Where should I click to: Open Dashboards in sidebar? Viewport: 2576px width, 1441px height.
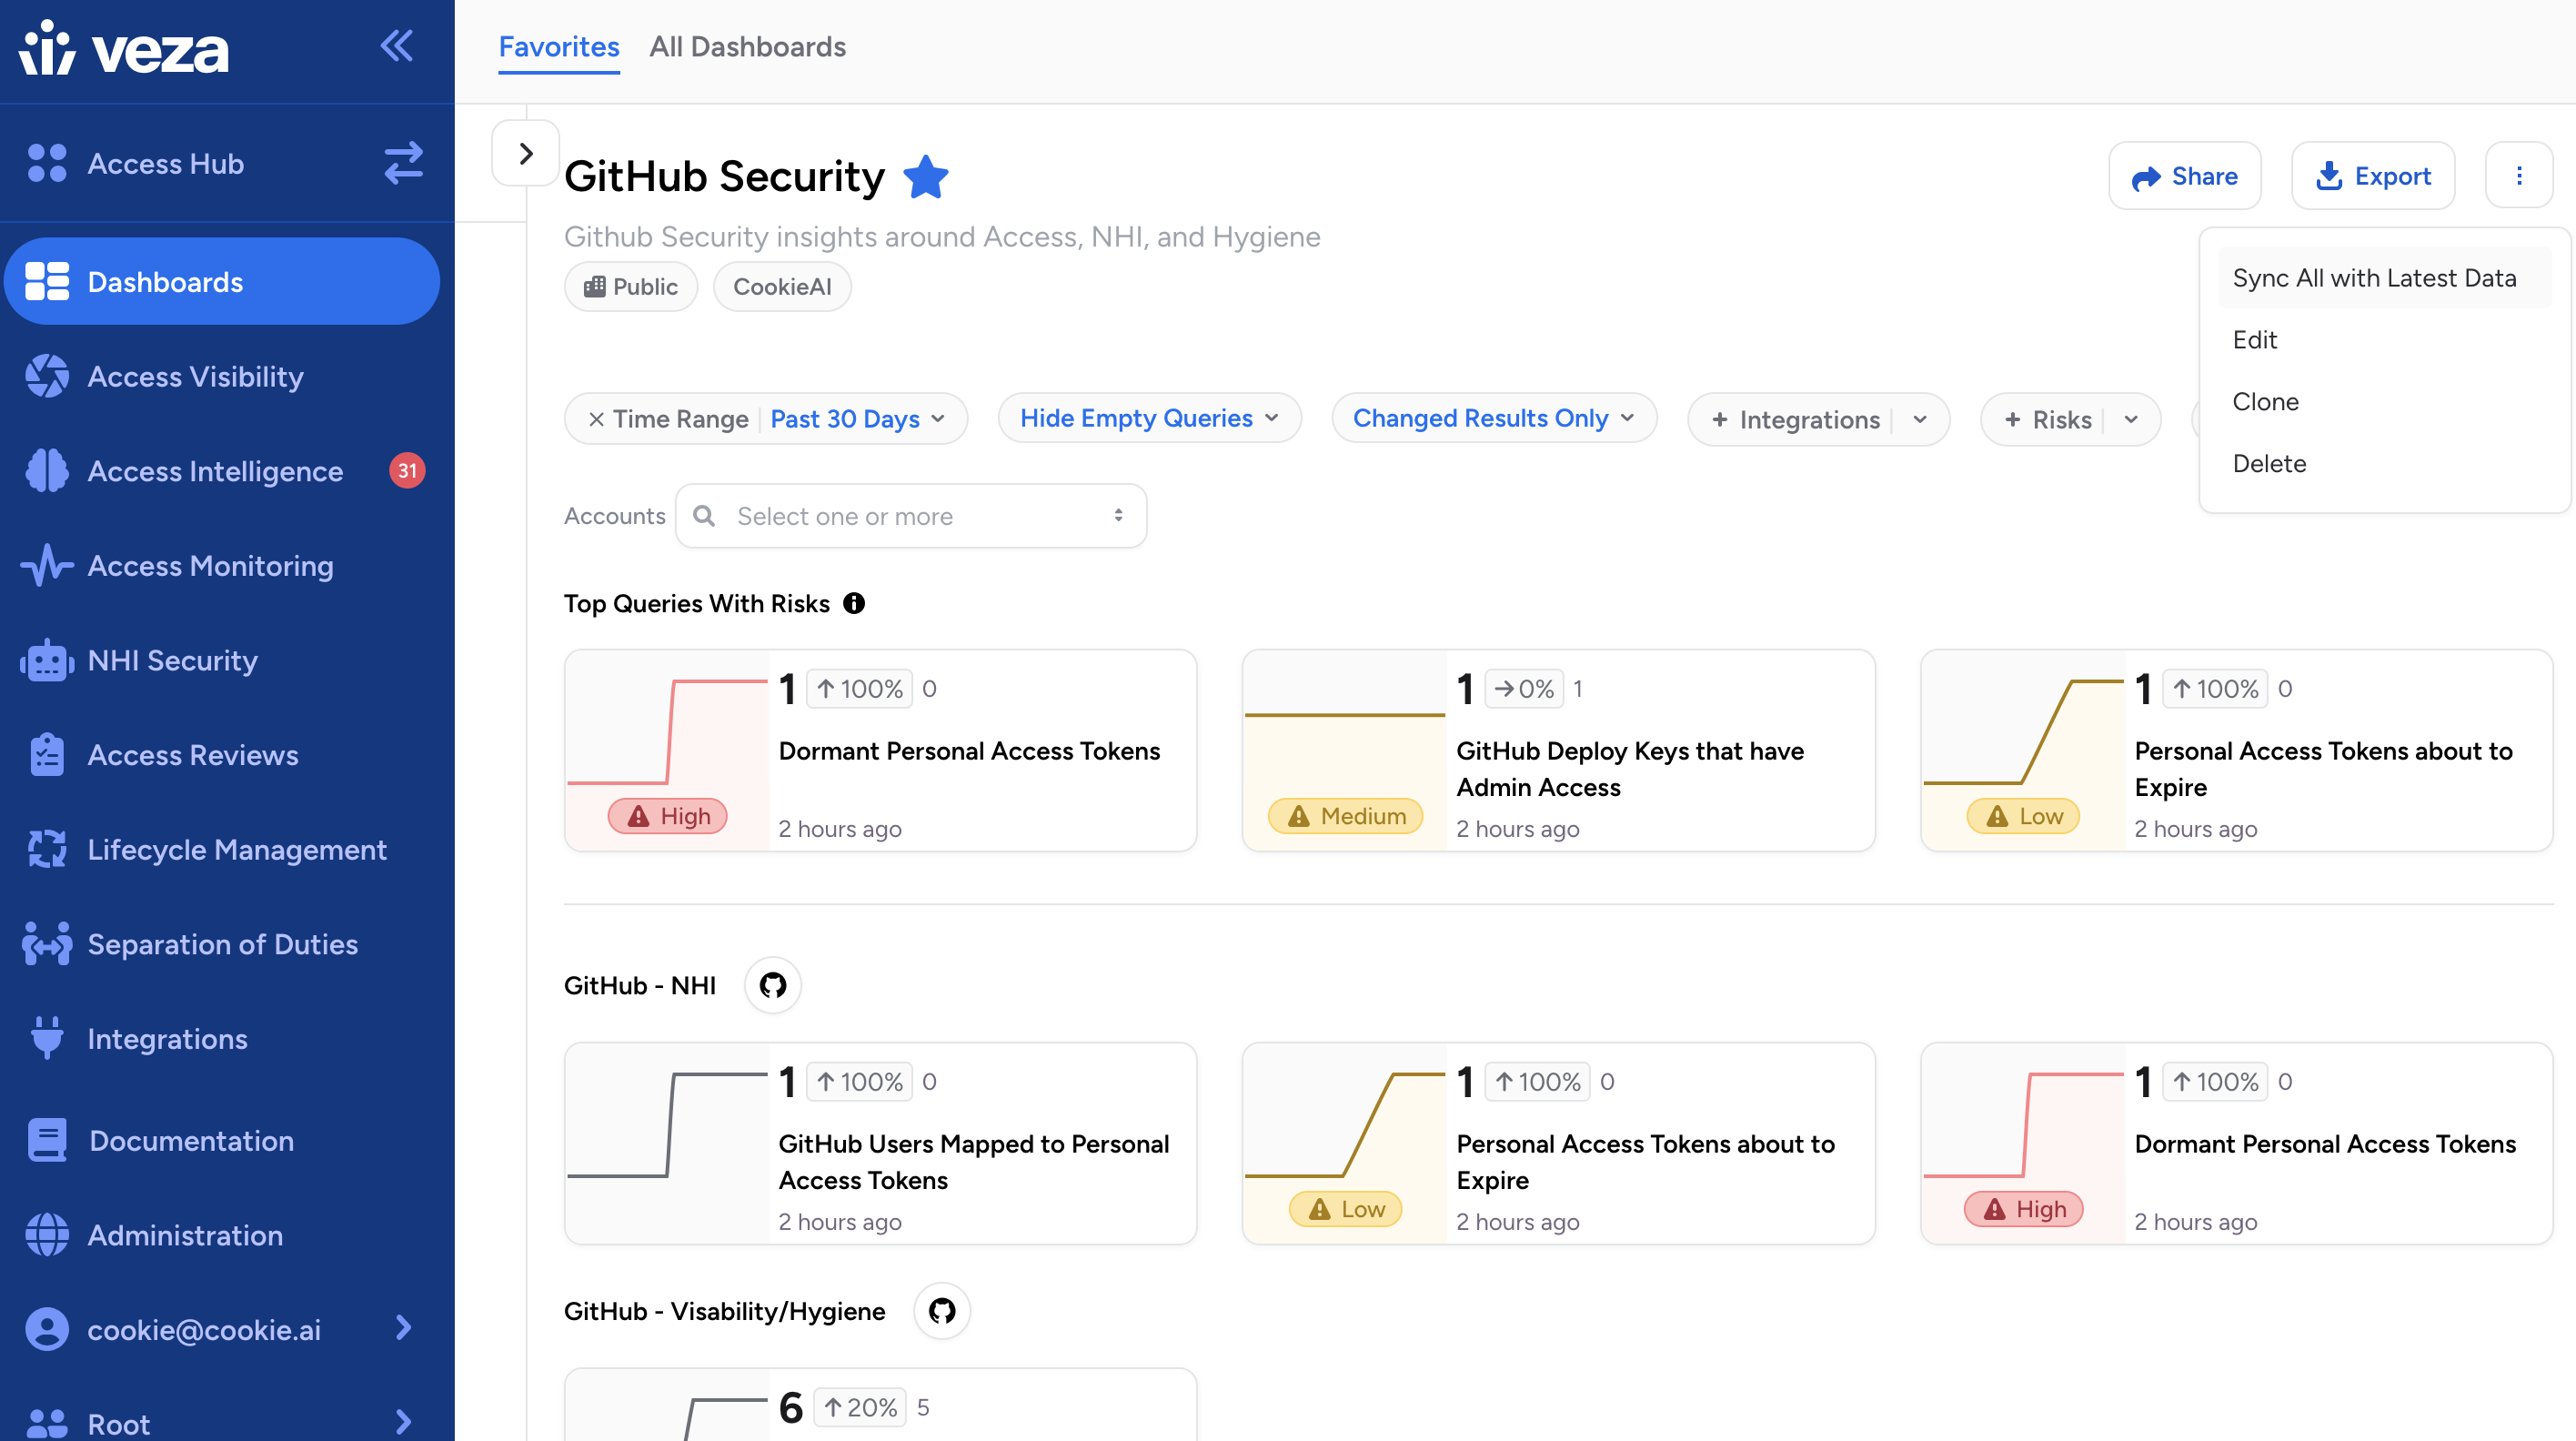[222, 281]
